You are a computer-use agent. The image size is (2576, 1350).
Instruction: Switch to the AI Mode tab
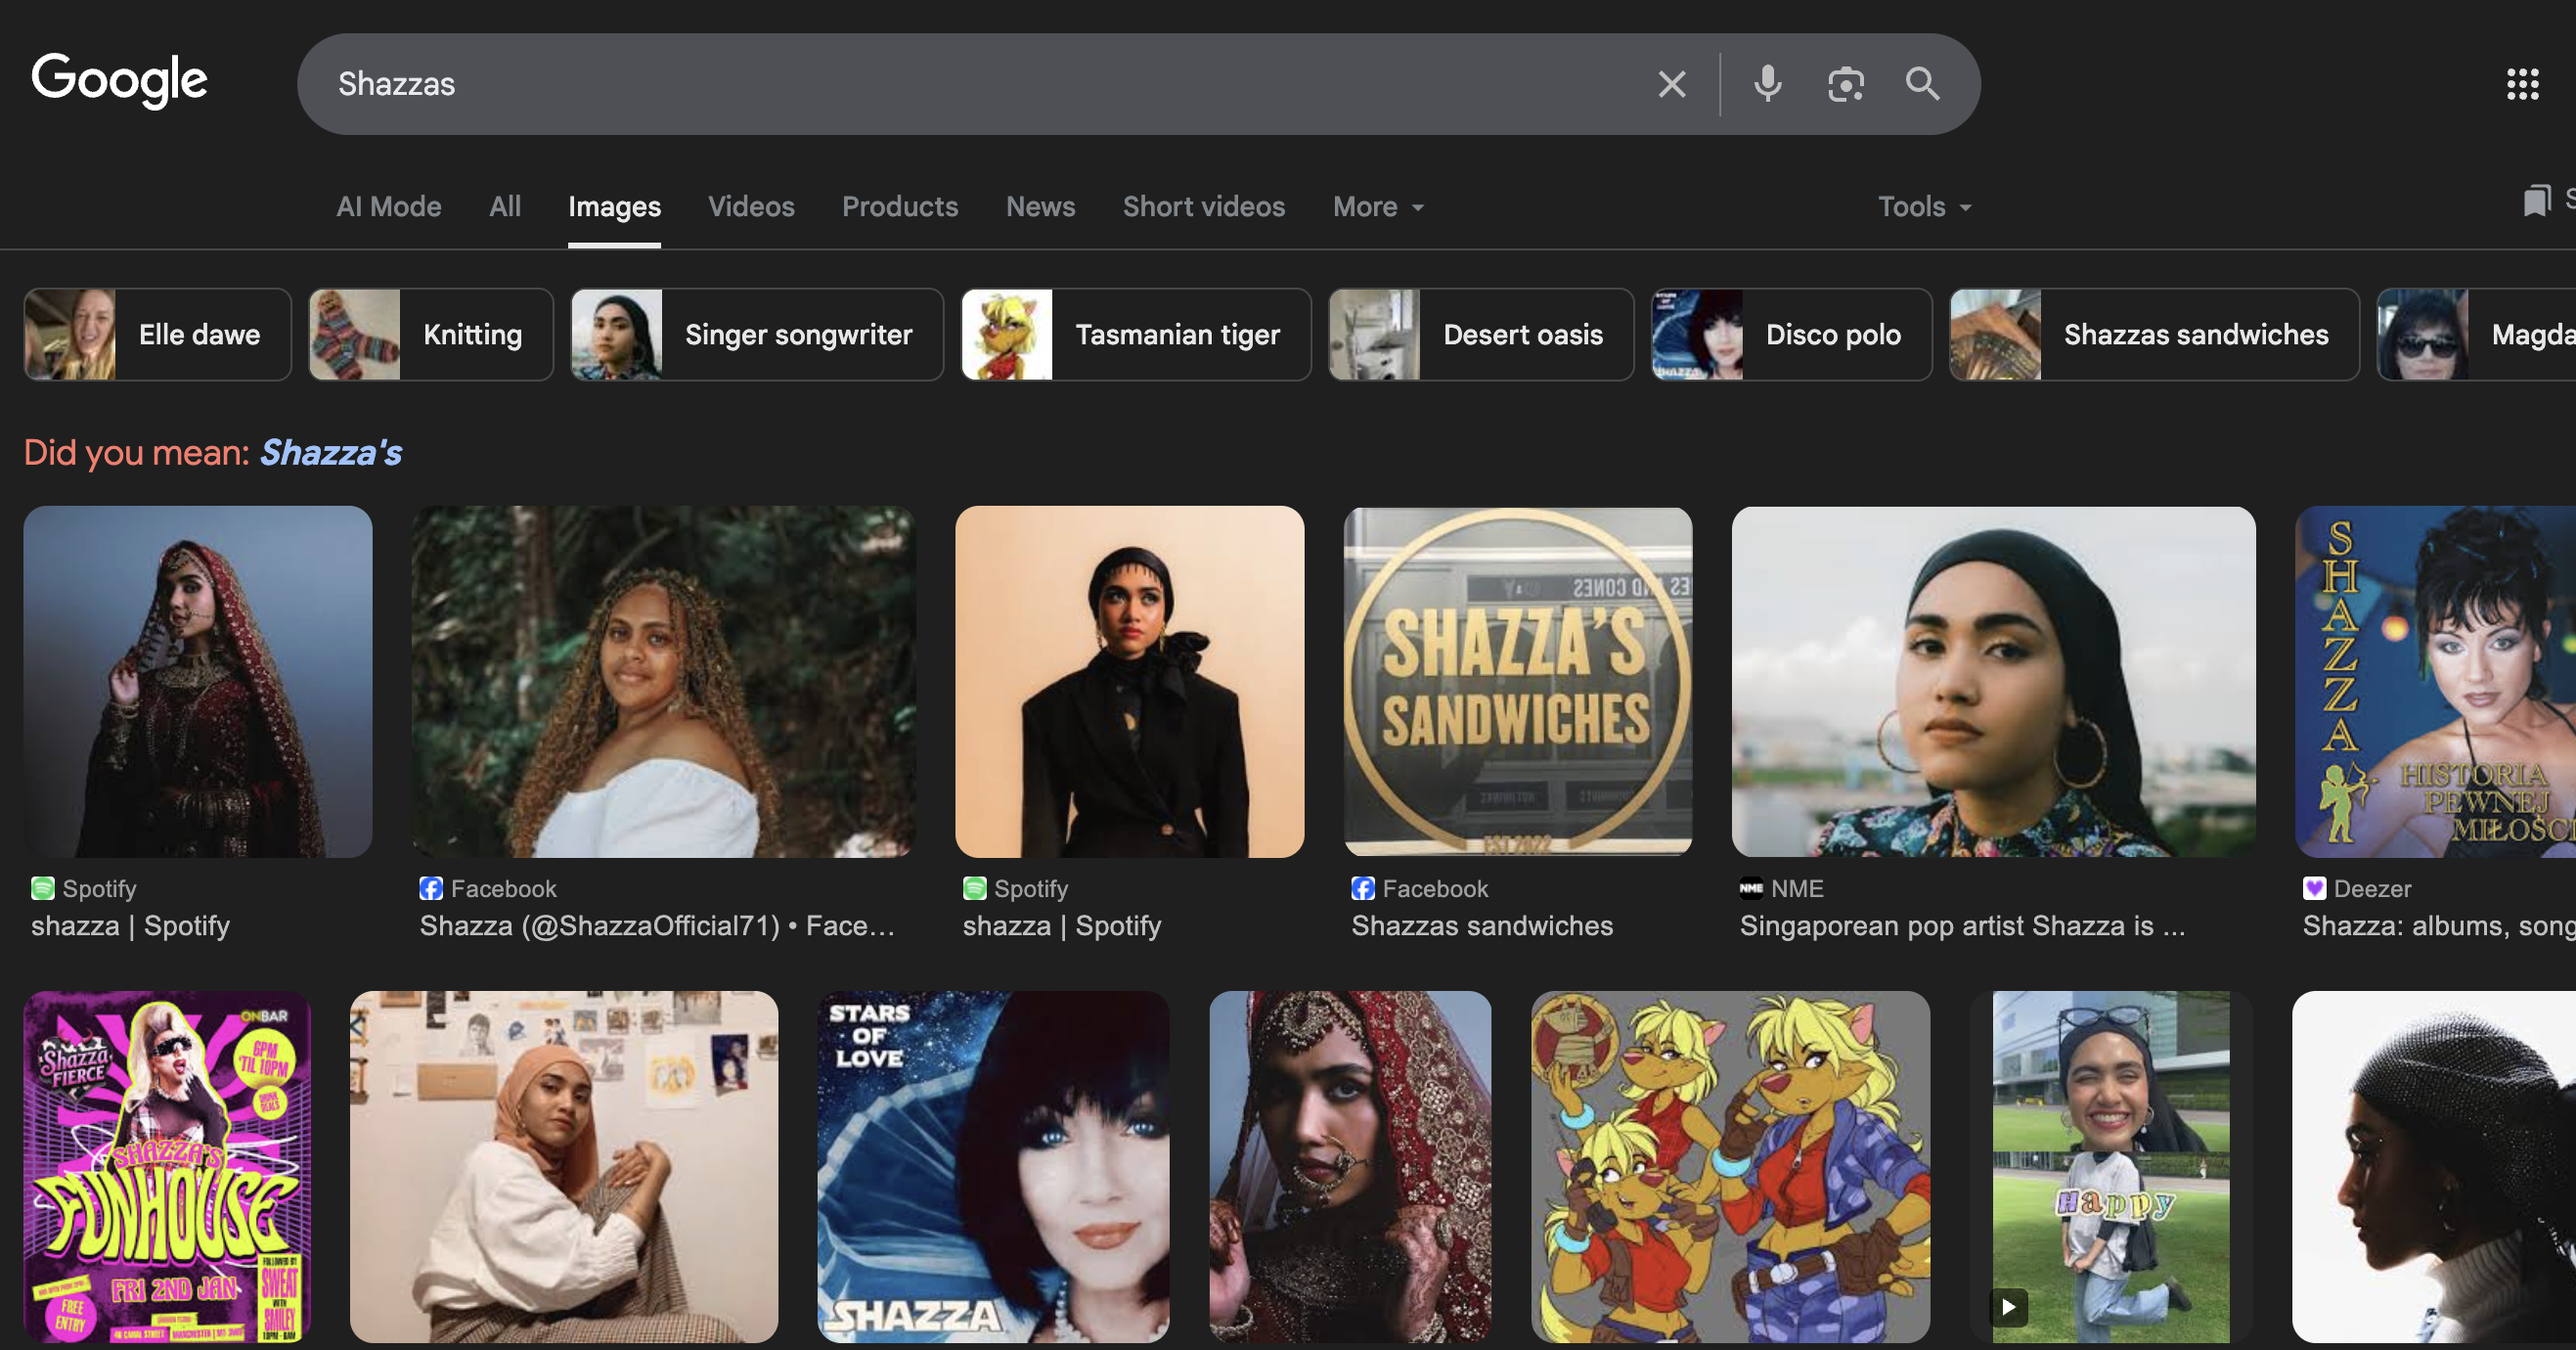tap(388, 207)
